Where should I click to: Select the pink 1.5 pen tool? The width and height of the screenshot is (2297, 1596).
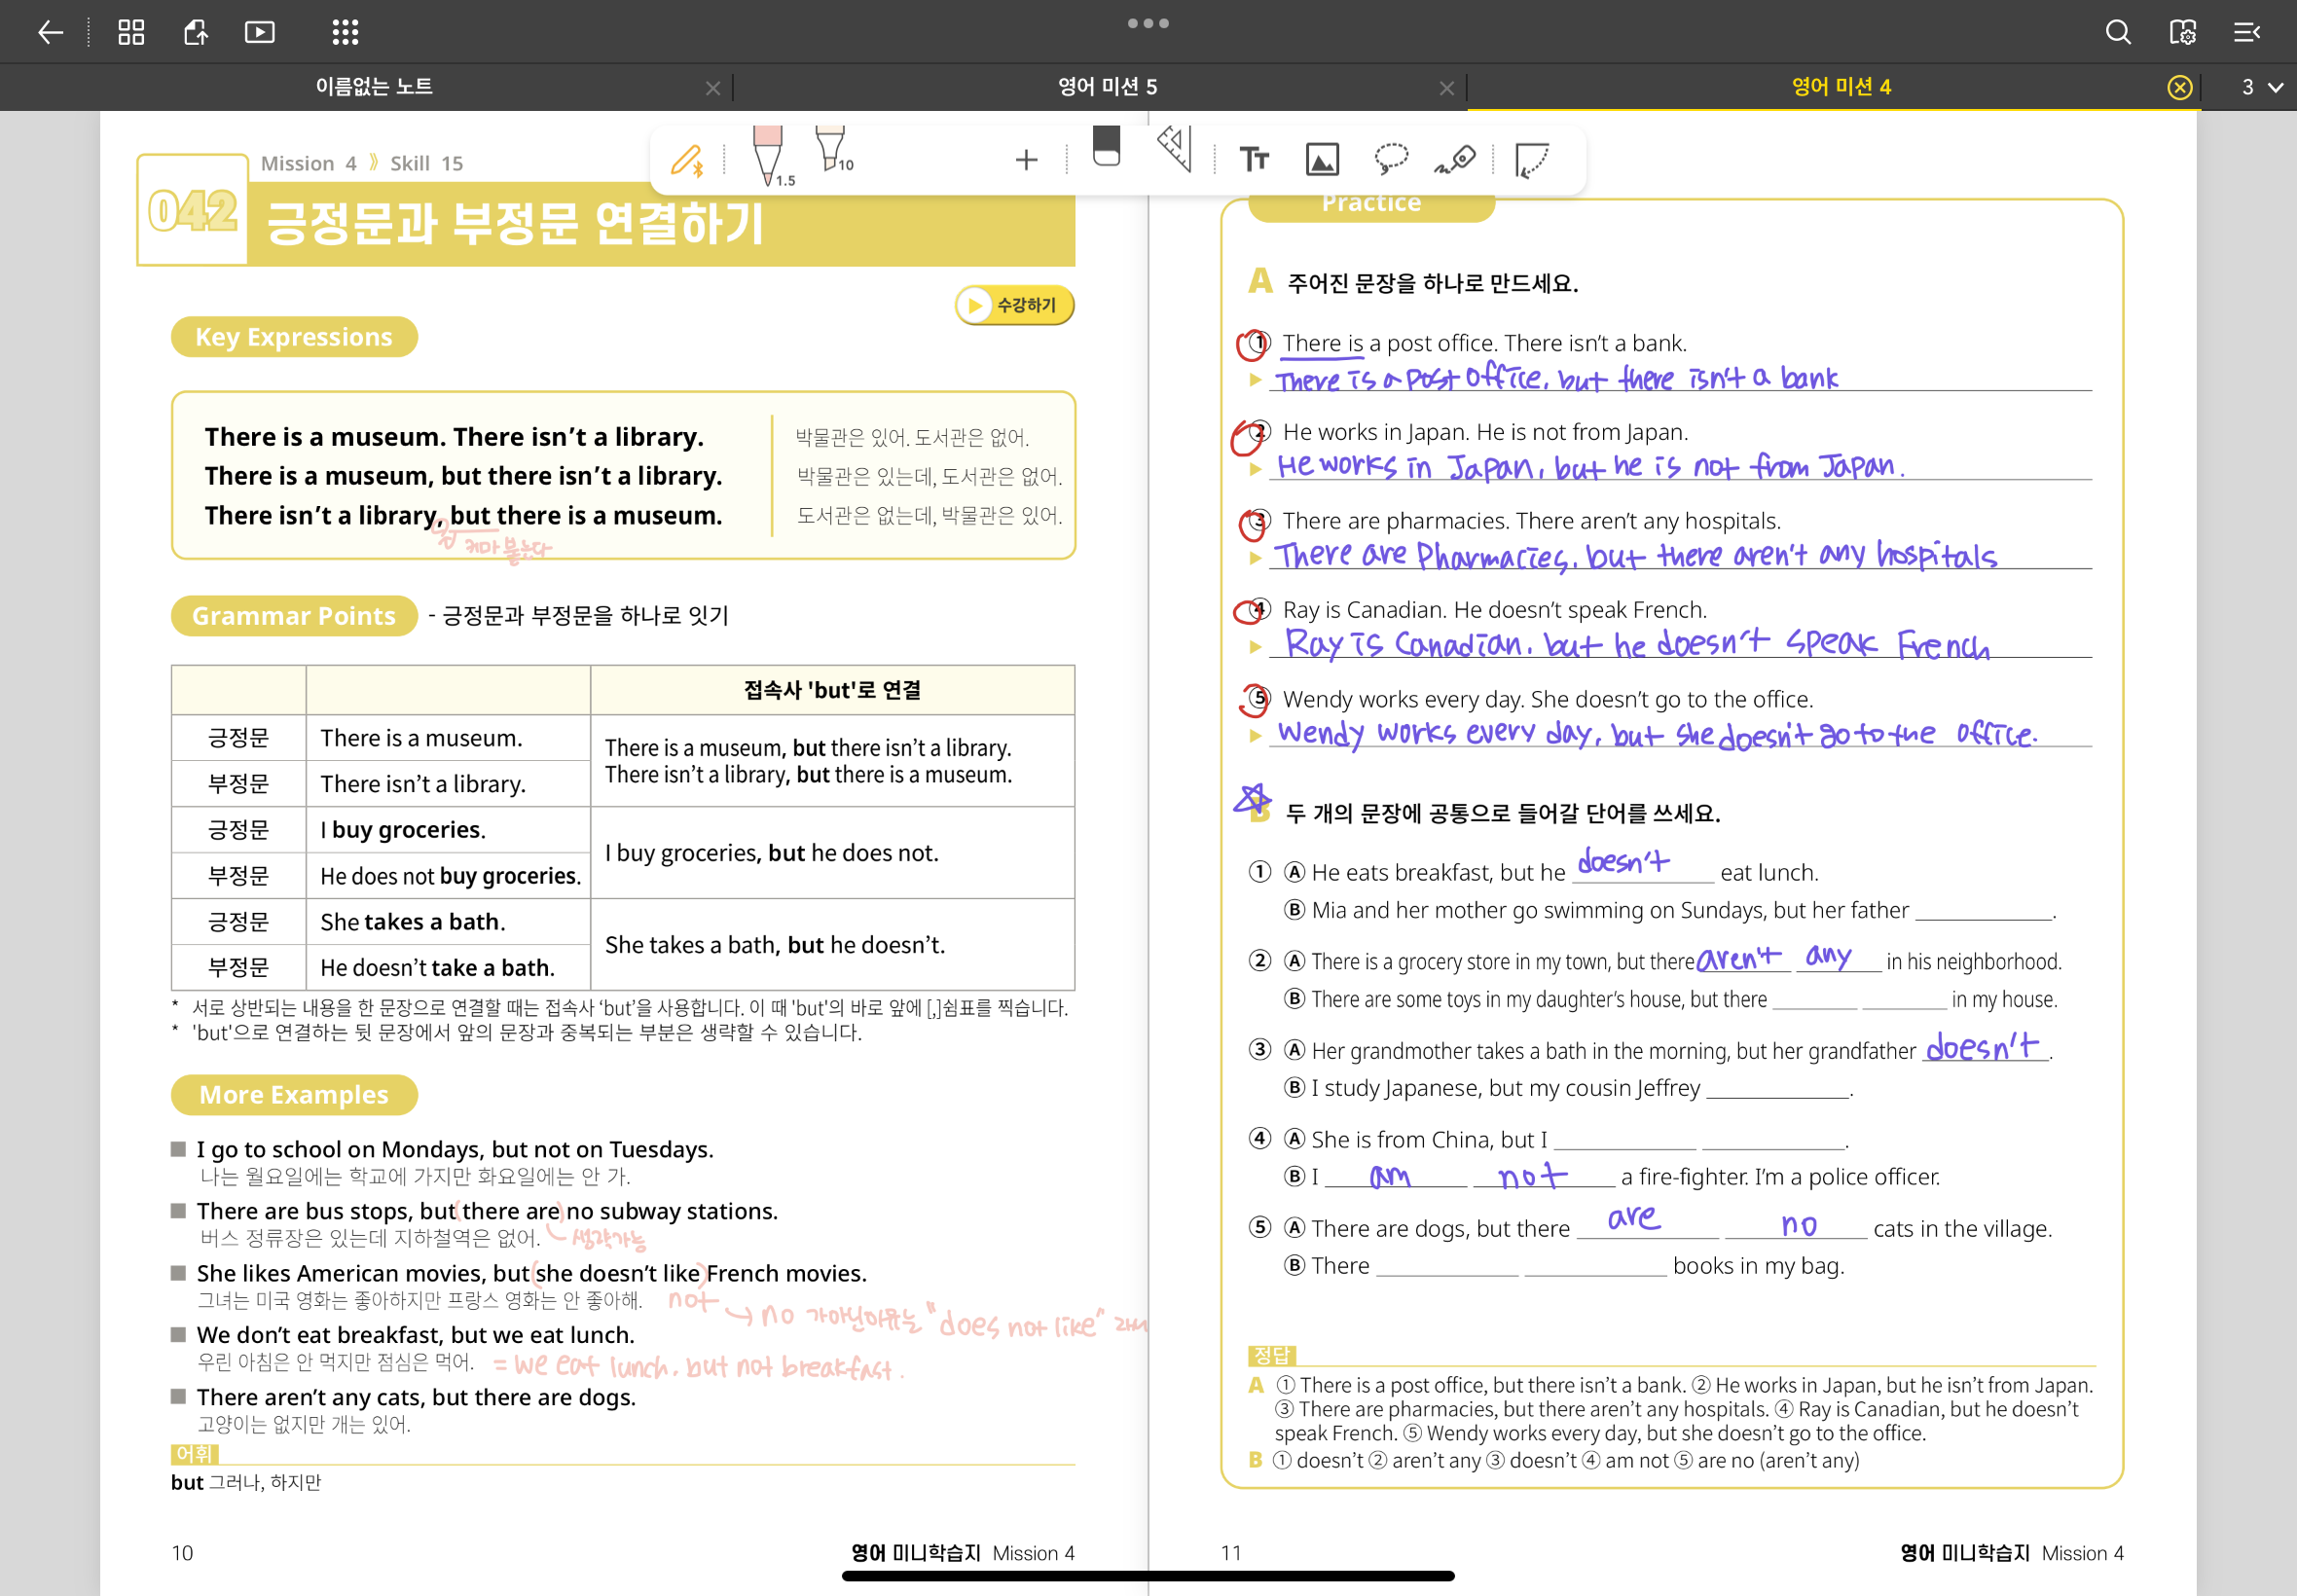768,155
